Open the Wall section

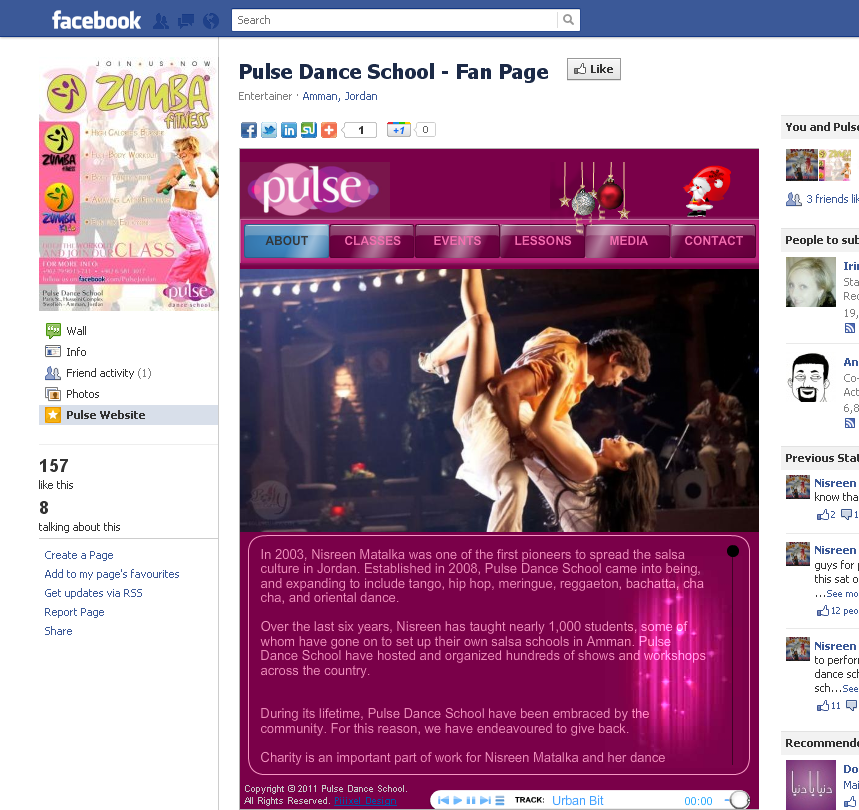[76, 331]
